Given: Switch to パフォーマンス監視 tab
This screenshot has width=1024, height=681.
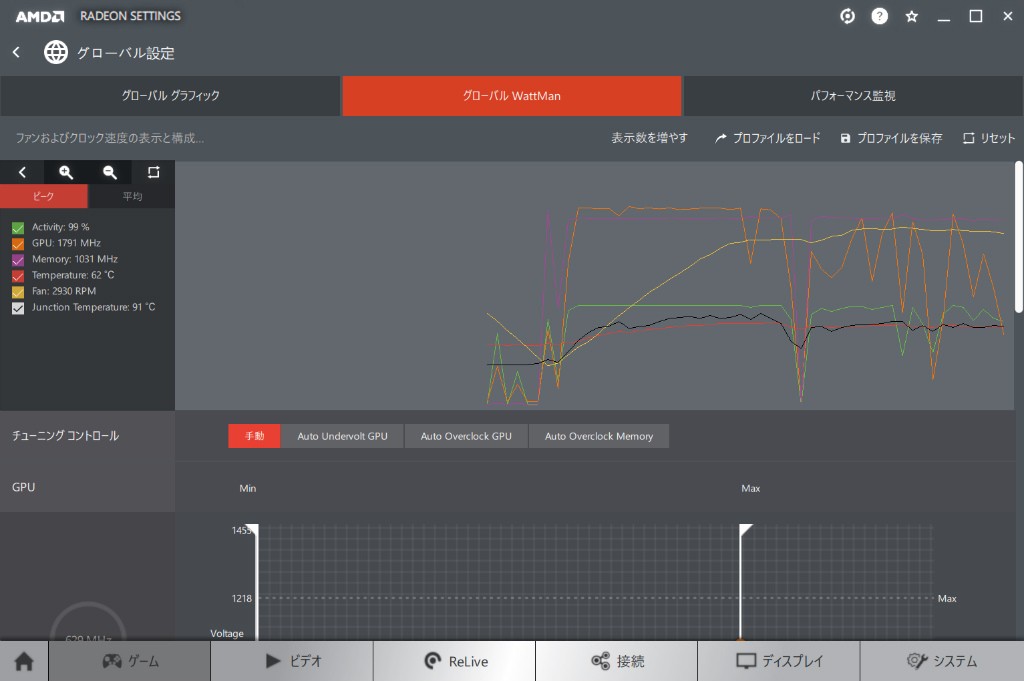Looking at the screenshot, I should coord(853,96).
